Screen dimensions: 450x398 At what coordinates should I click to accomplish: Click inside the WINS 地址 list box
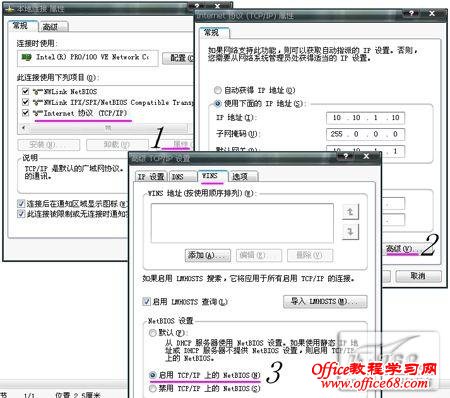click(x=242, y=223)
